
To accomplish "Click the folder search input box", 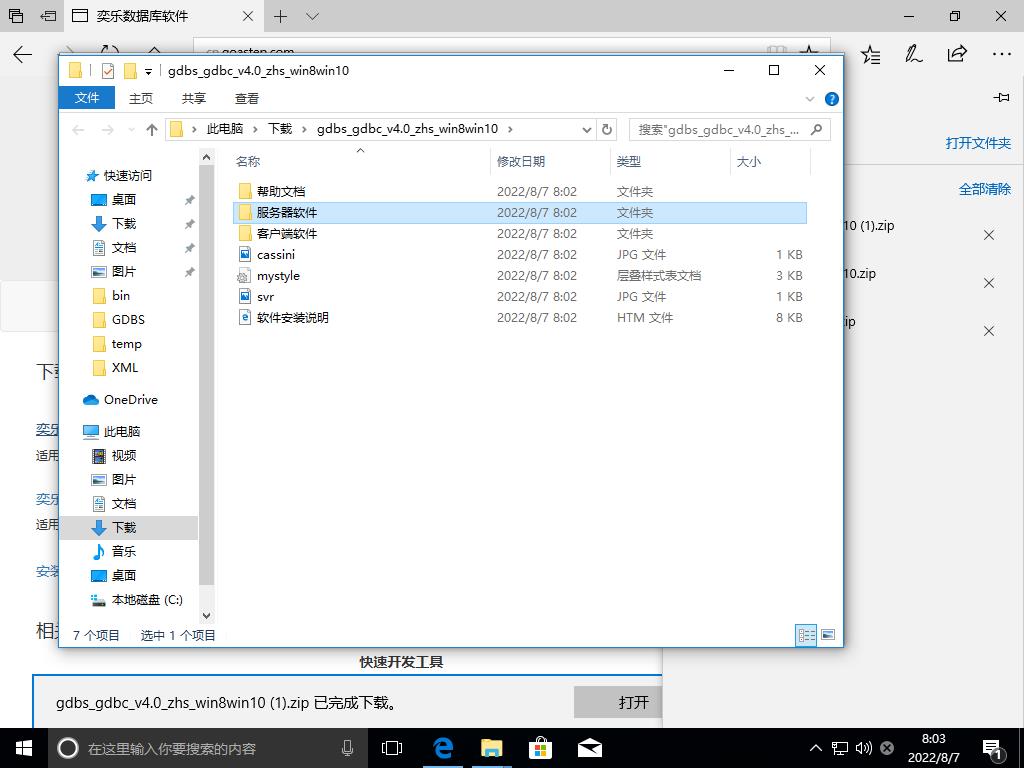I will (720, 129).
